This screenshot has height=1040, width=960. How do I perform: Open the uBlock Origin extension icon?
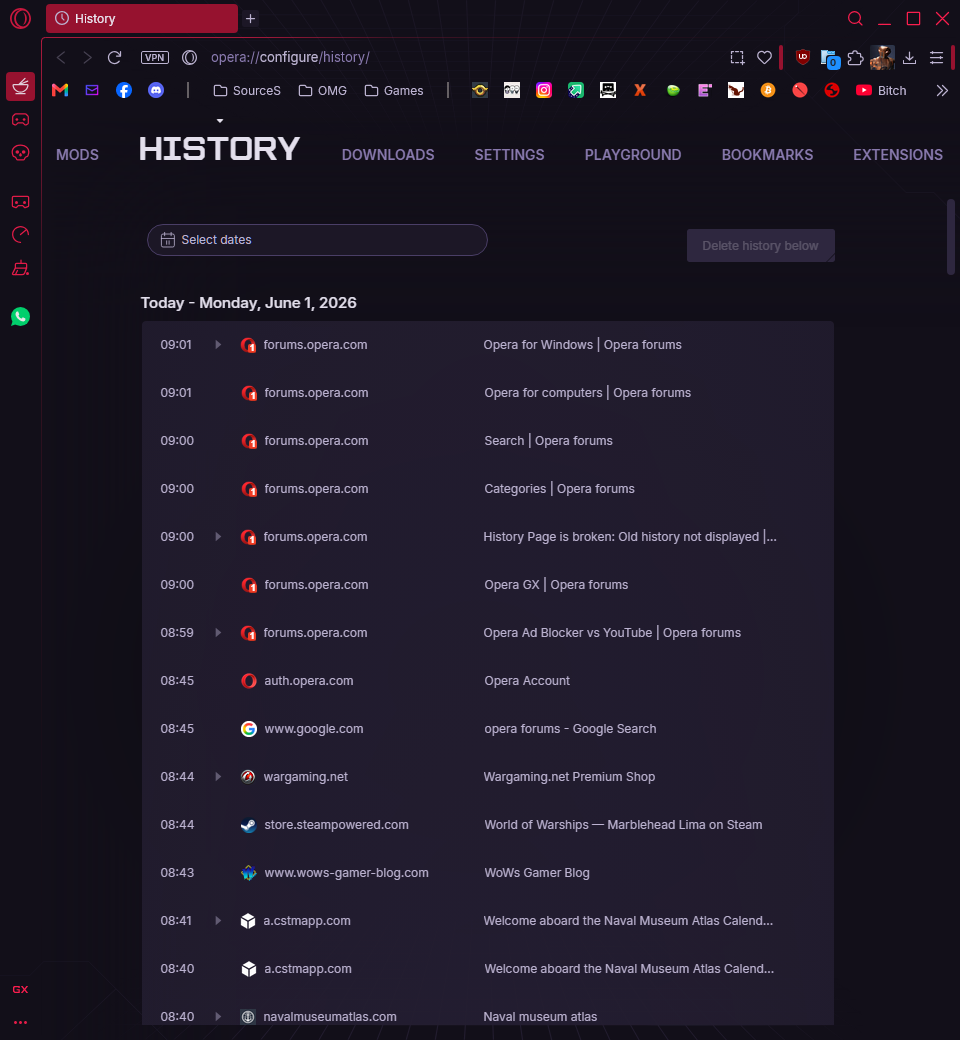pos(803,58)
